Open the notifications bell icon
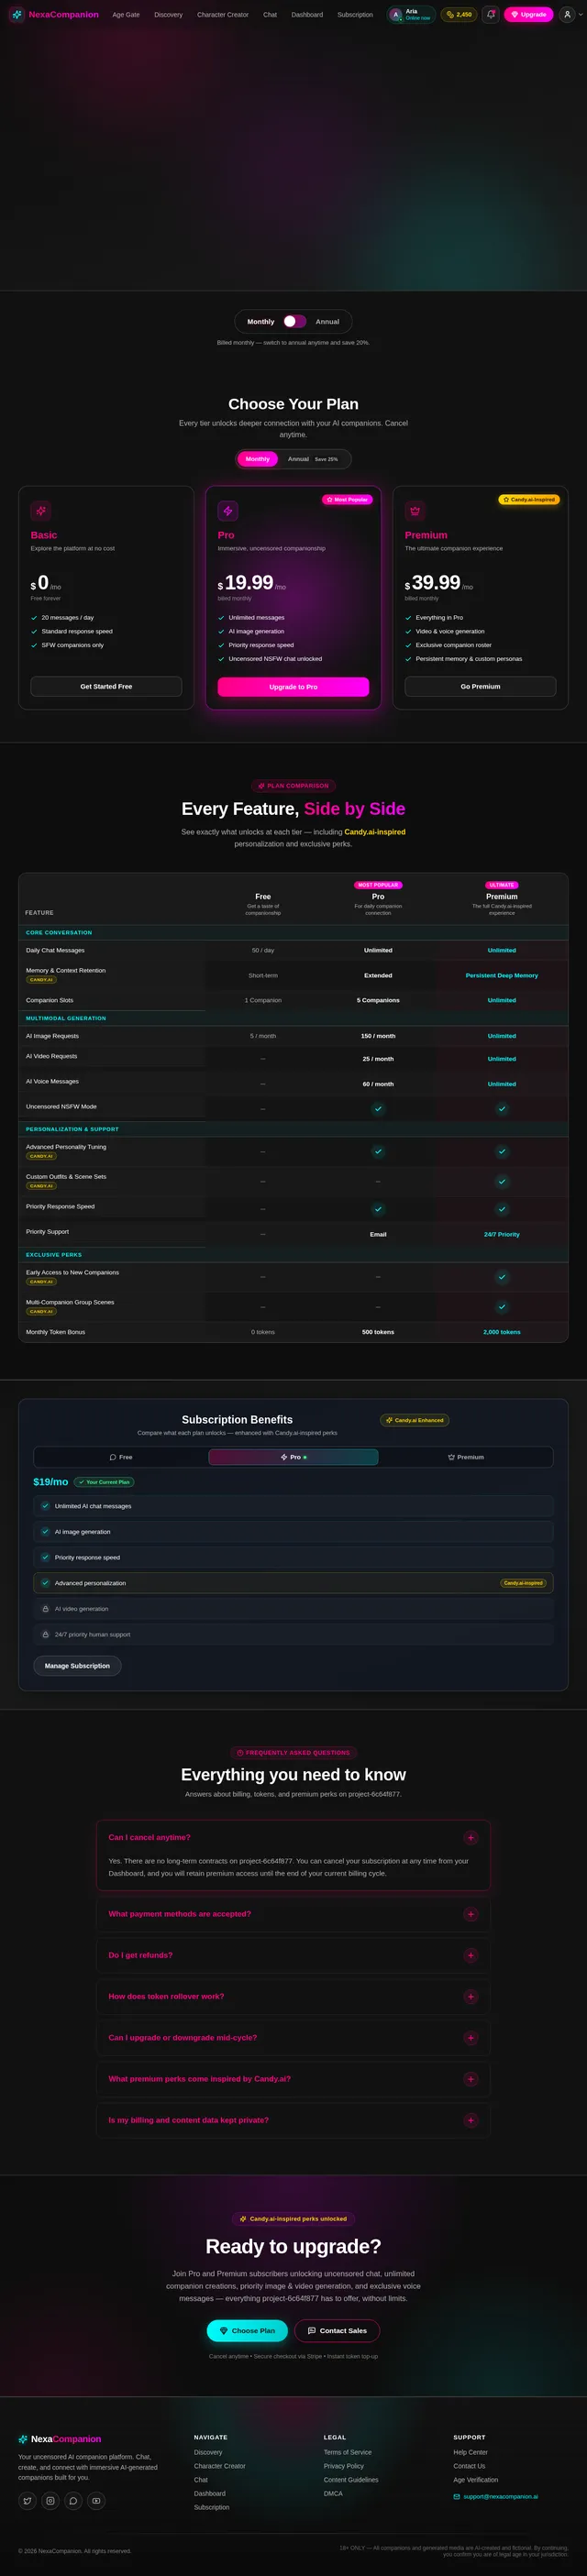The width and height of the screenshot is (587, 2576). tap(490, 15)
